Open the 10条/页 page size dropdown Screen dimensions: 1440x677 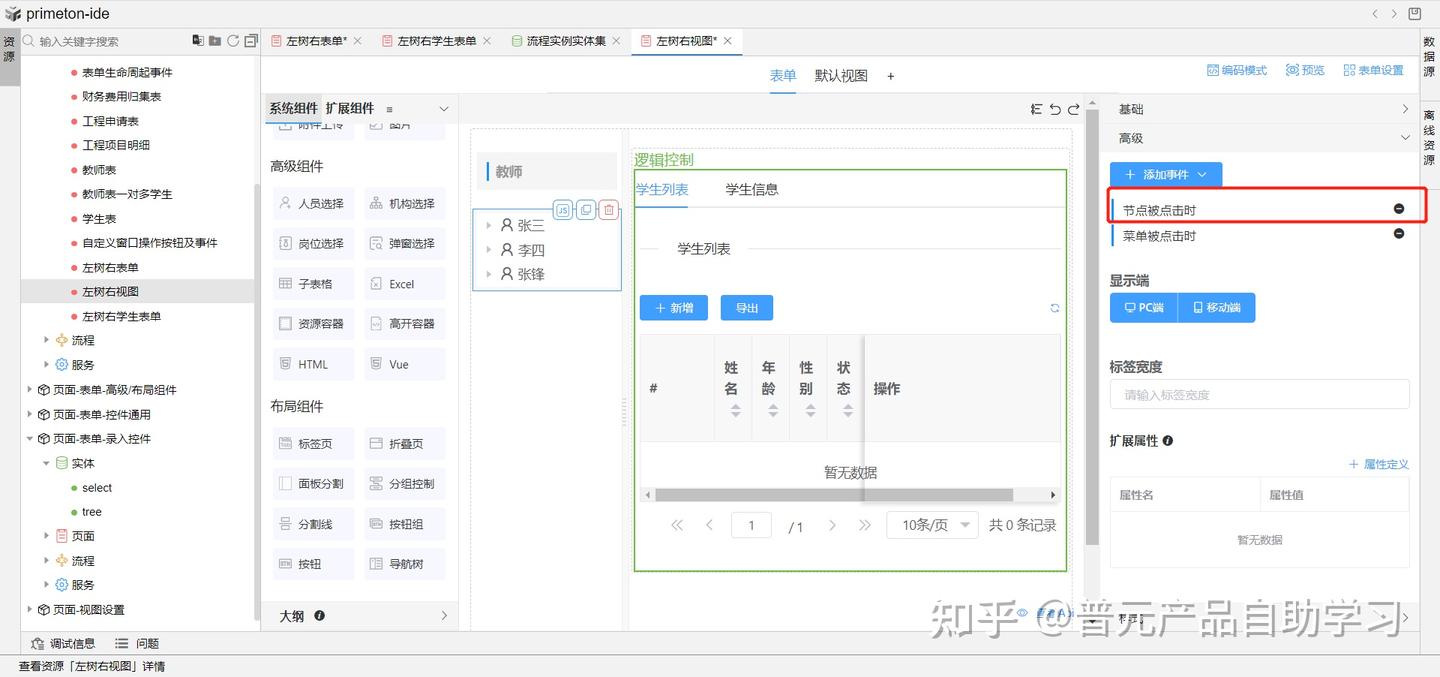pyautogui.click(x=931, y=524)
